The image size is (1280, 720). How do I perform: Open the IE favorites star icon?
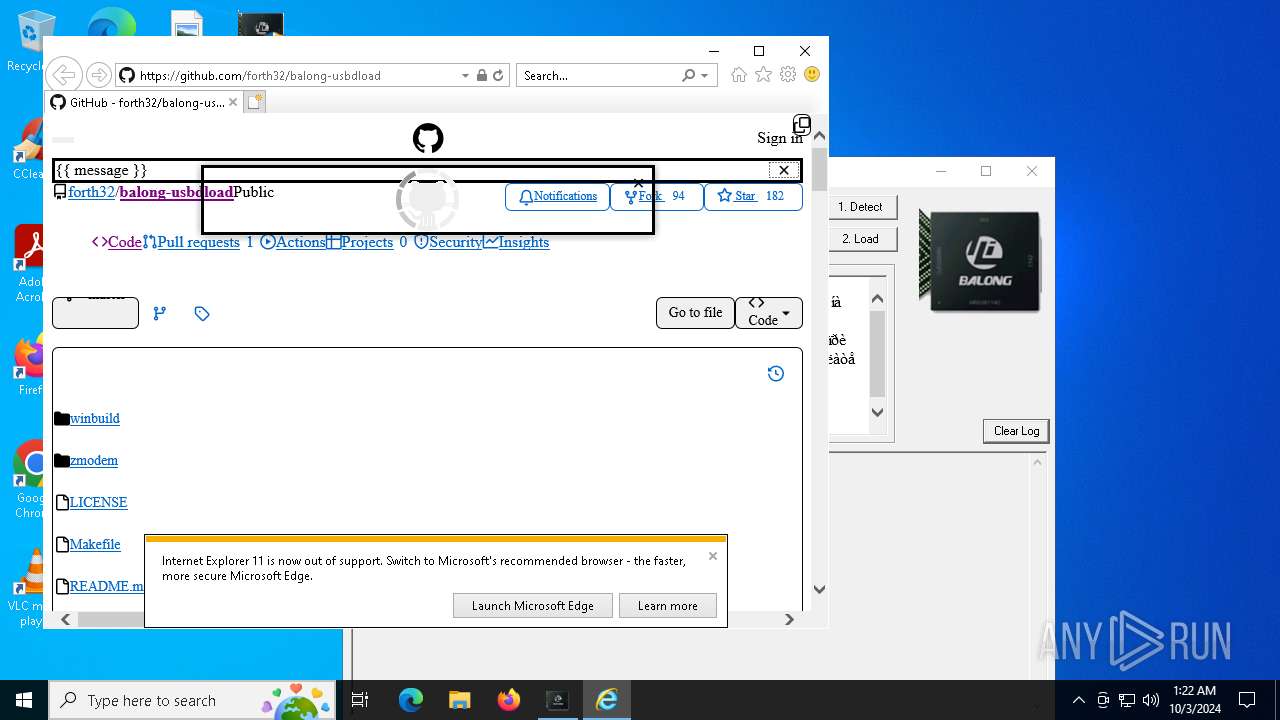tap(763, 75)
